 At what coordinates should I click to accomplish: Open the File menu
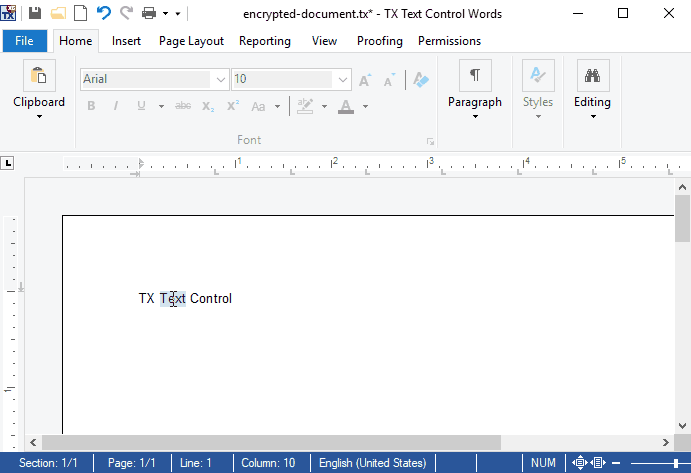click(24, 41)
